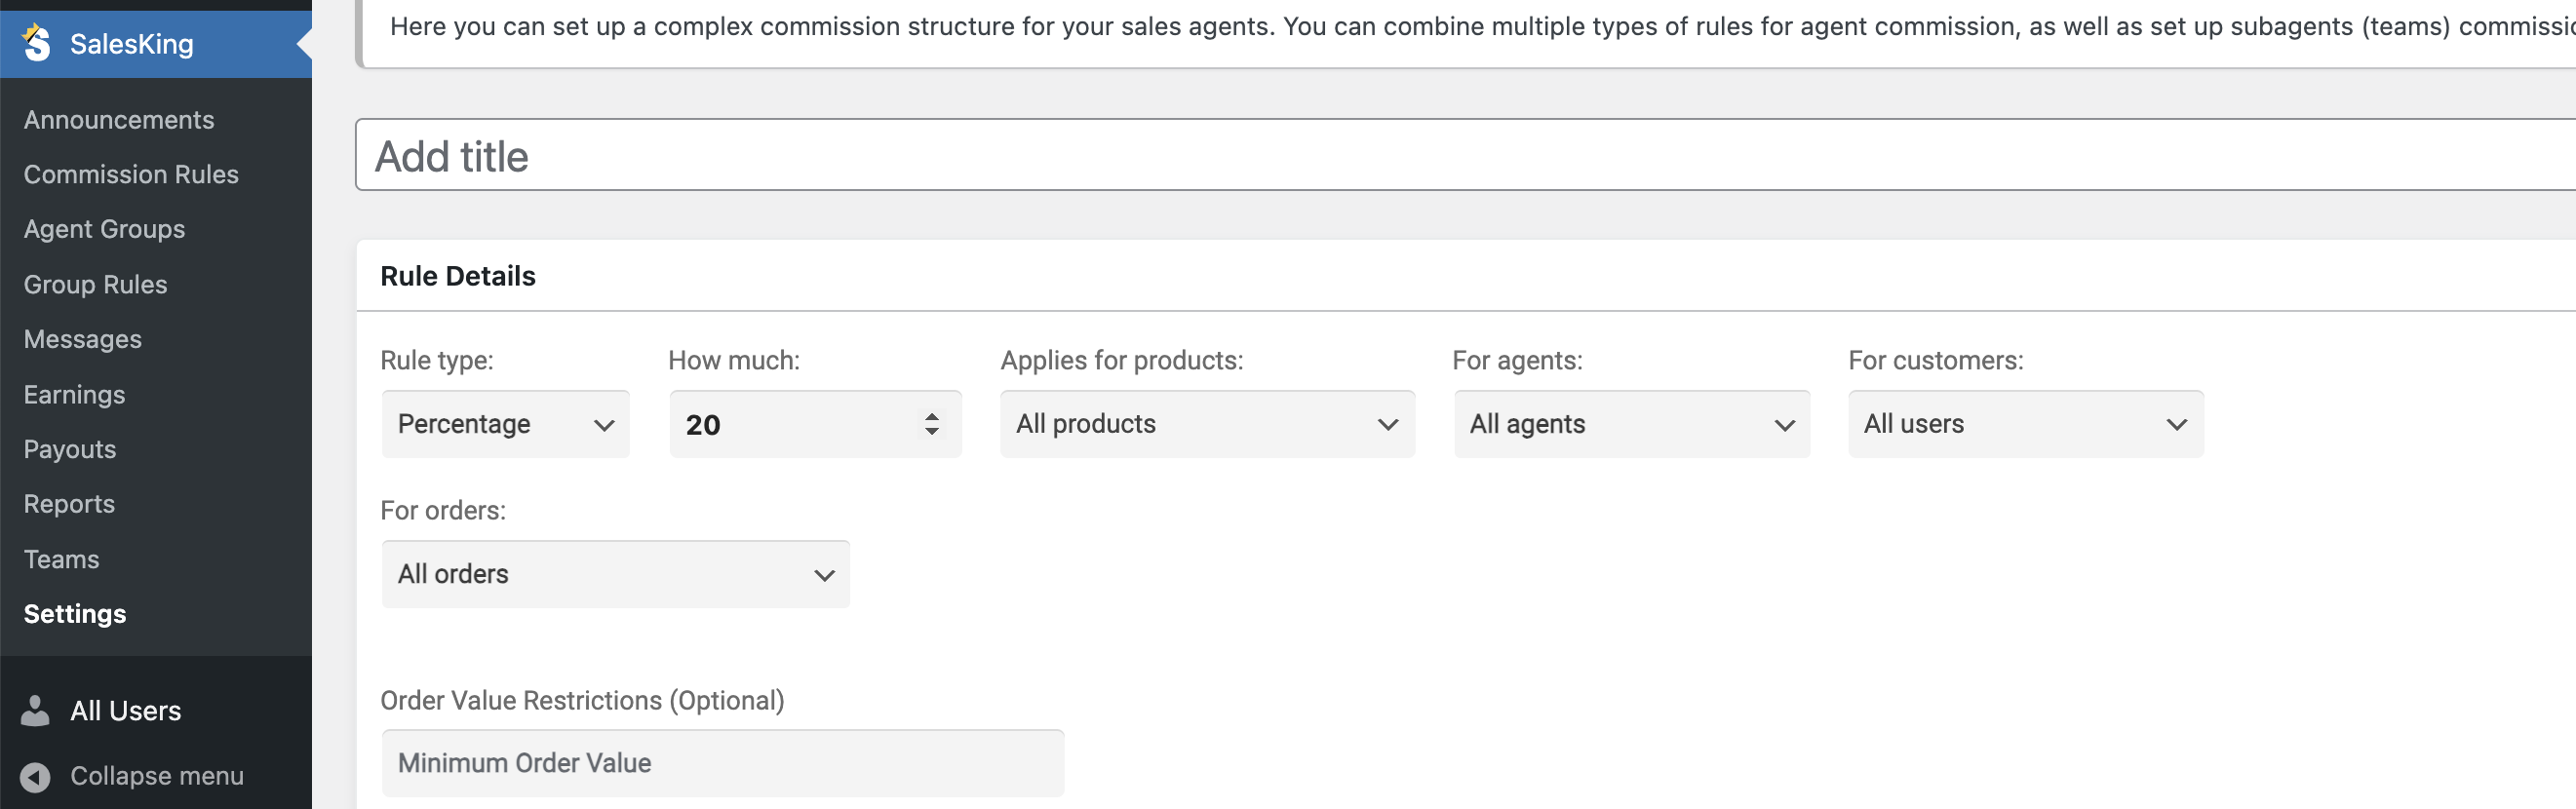2576x809 pixels.
Task: Go to the Teams page
Action: pyautogui.click(x=61, y=559)
